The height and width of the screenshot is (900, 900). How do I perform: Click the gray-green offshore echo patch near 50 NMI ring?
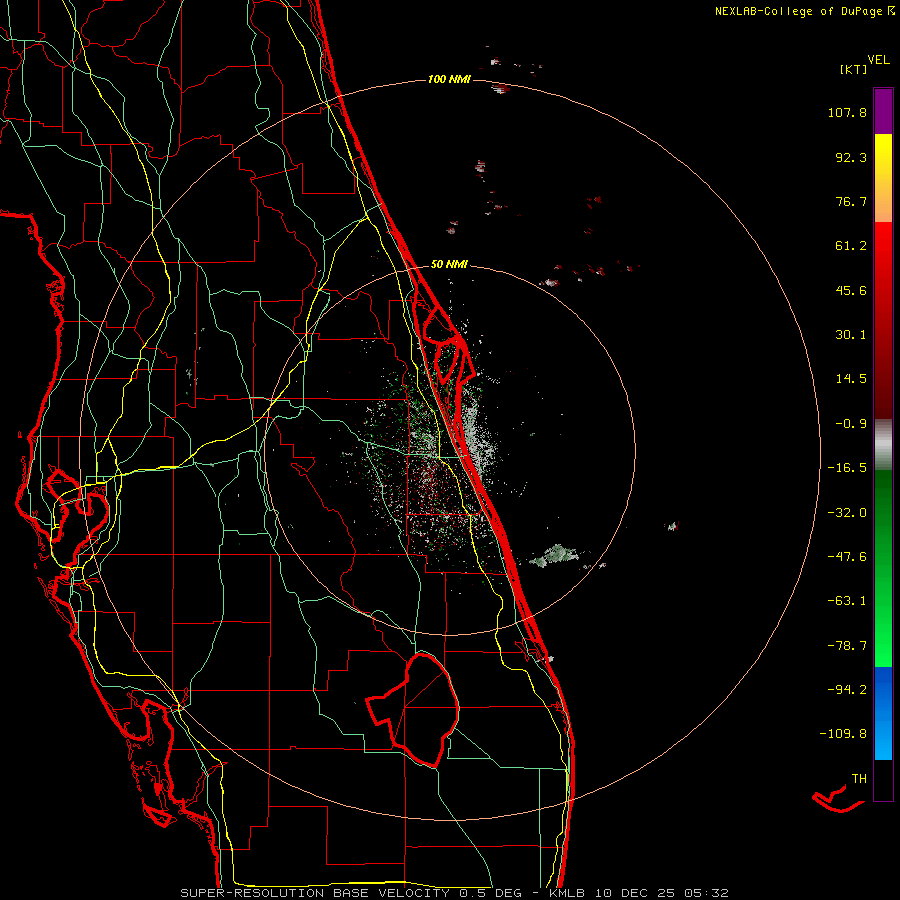(553, 556)
